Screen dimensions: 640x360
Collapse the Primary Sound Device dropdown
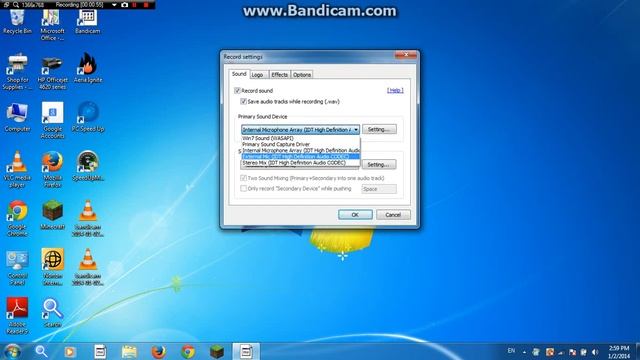356,130
